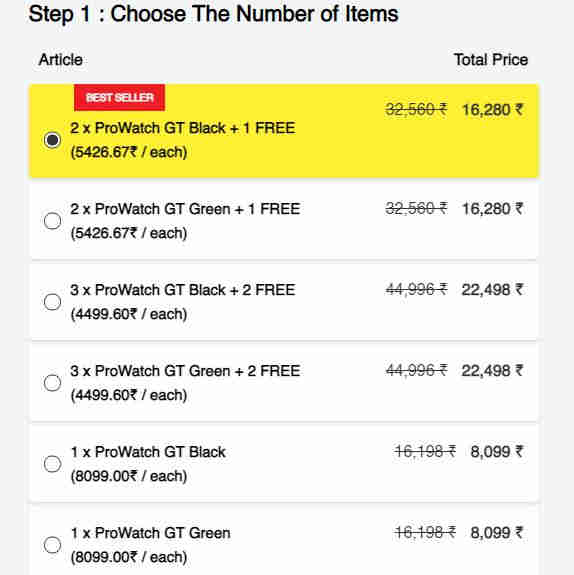Click the red BEST SELLER badge
This screenshot has height=575, width=574.
pyautogui.click(x=119, y=98)
